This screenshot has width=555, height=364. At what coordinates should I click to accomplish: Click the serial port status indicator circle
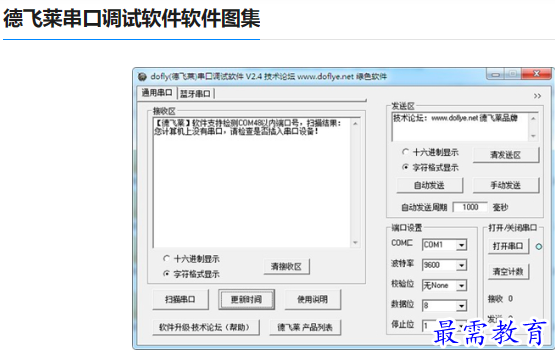(539, 246)
